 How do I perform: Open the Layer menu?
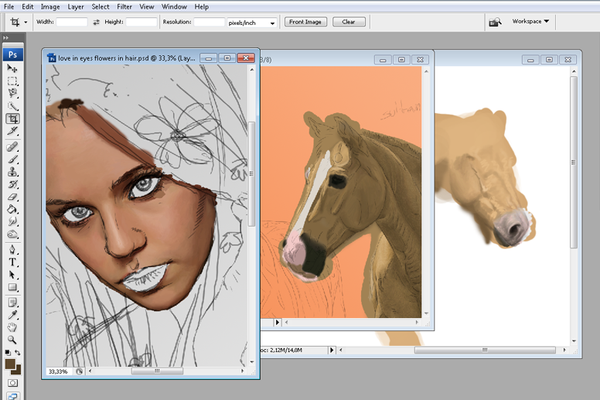pyautogui.click(x=75, y=7)
